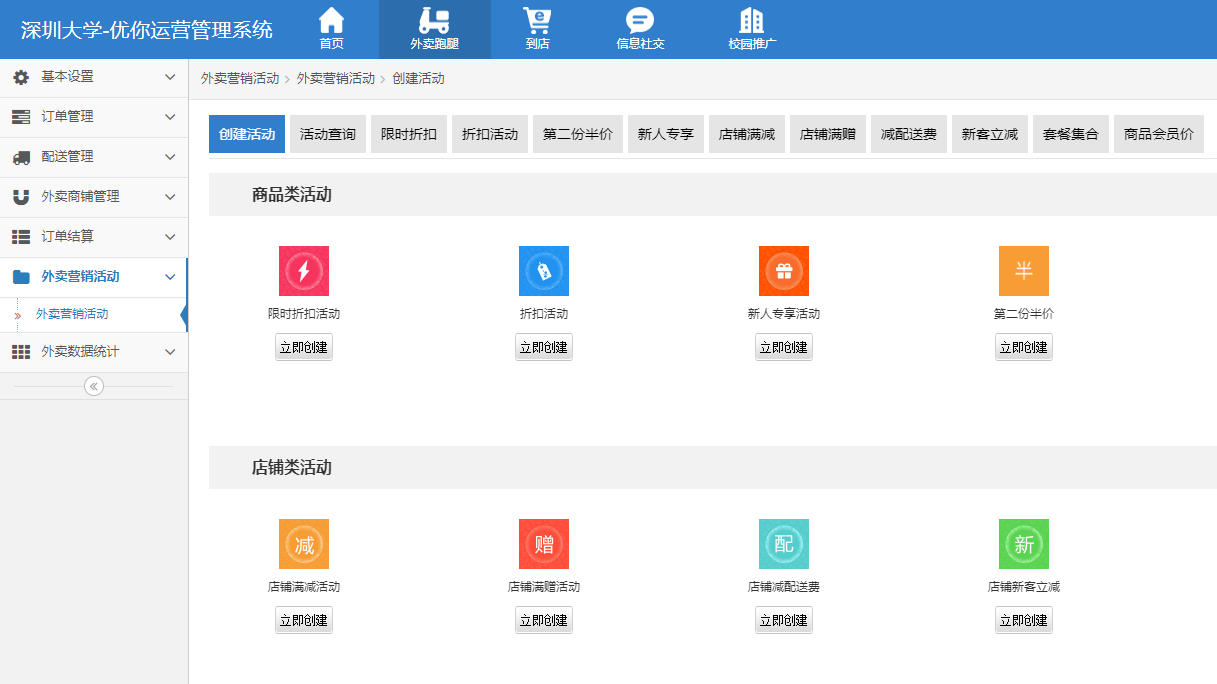Click the teal 店铺减配送费 配 icon
This screenshot has width=1217, height=684.
pyautogui.click(x=784, y=544)
